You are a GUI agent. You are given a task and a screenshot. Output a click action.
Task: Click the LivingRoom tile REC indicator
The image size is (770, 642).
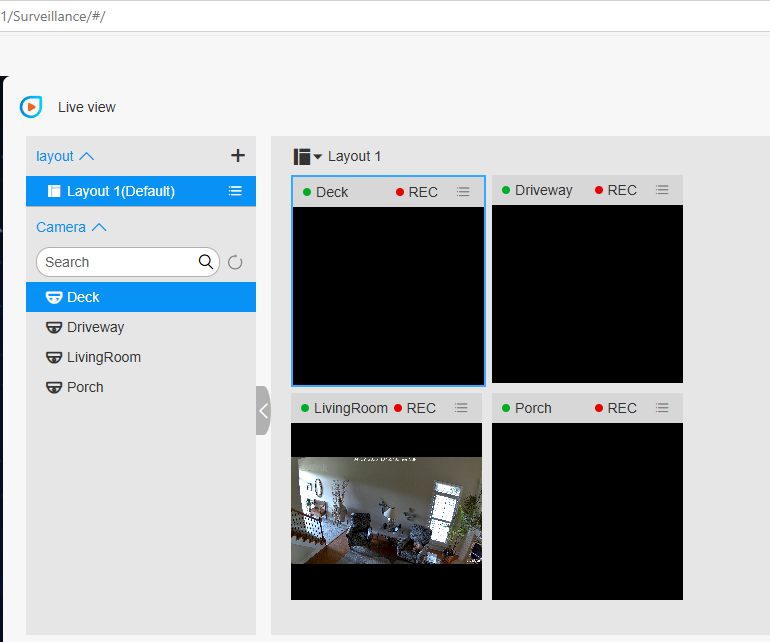point(415,408)
